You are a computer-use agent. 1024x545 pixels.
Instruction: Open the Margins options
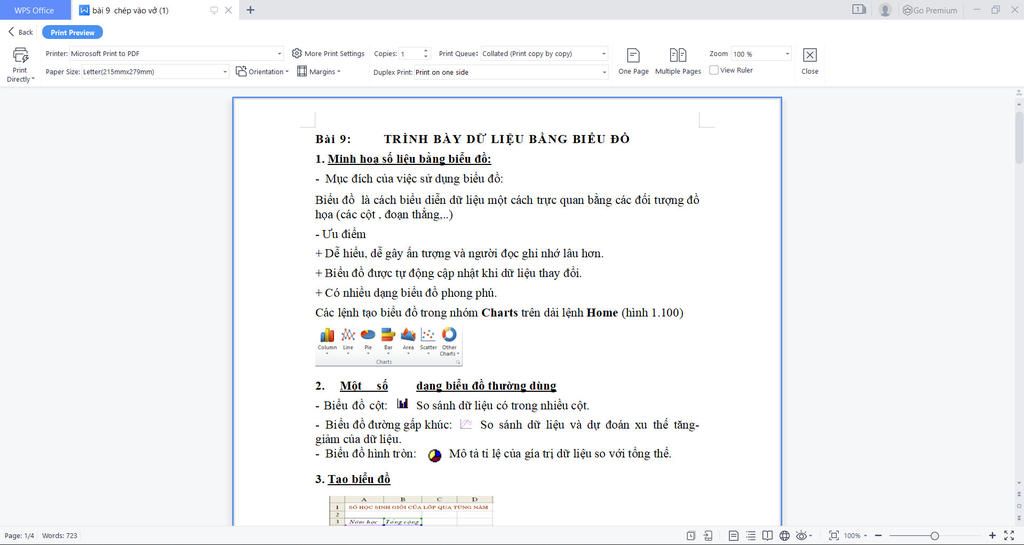(319, 72)
